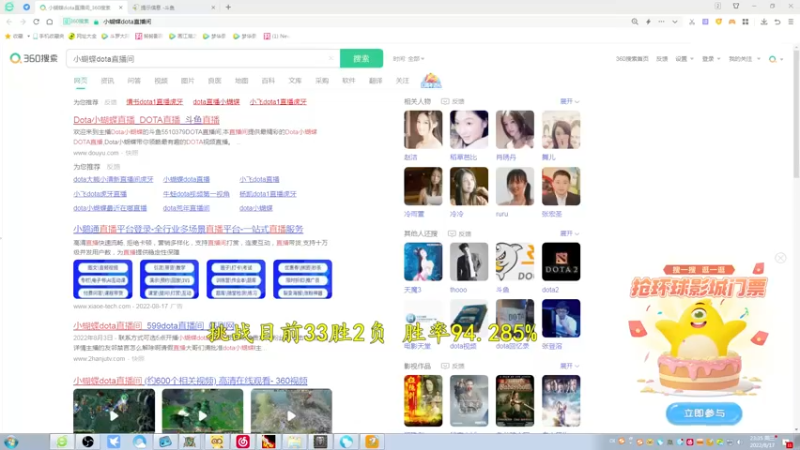
Task: Clear search box with the X icon
Action: click(x=331, y=59)
